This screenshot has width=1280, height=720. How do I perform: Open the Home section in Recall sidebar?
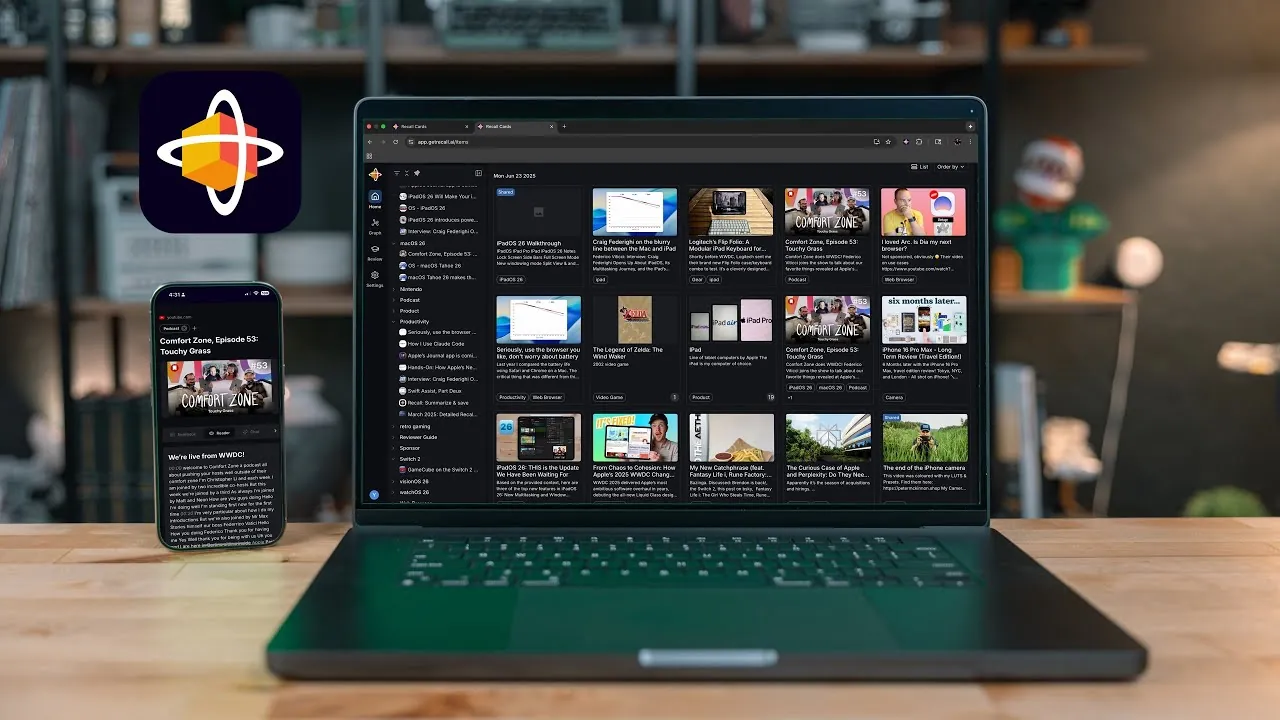375,199
